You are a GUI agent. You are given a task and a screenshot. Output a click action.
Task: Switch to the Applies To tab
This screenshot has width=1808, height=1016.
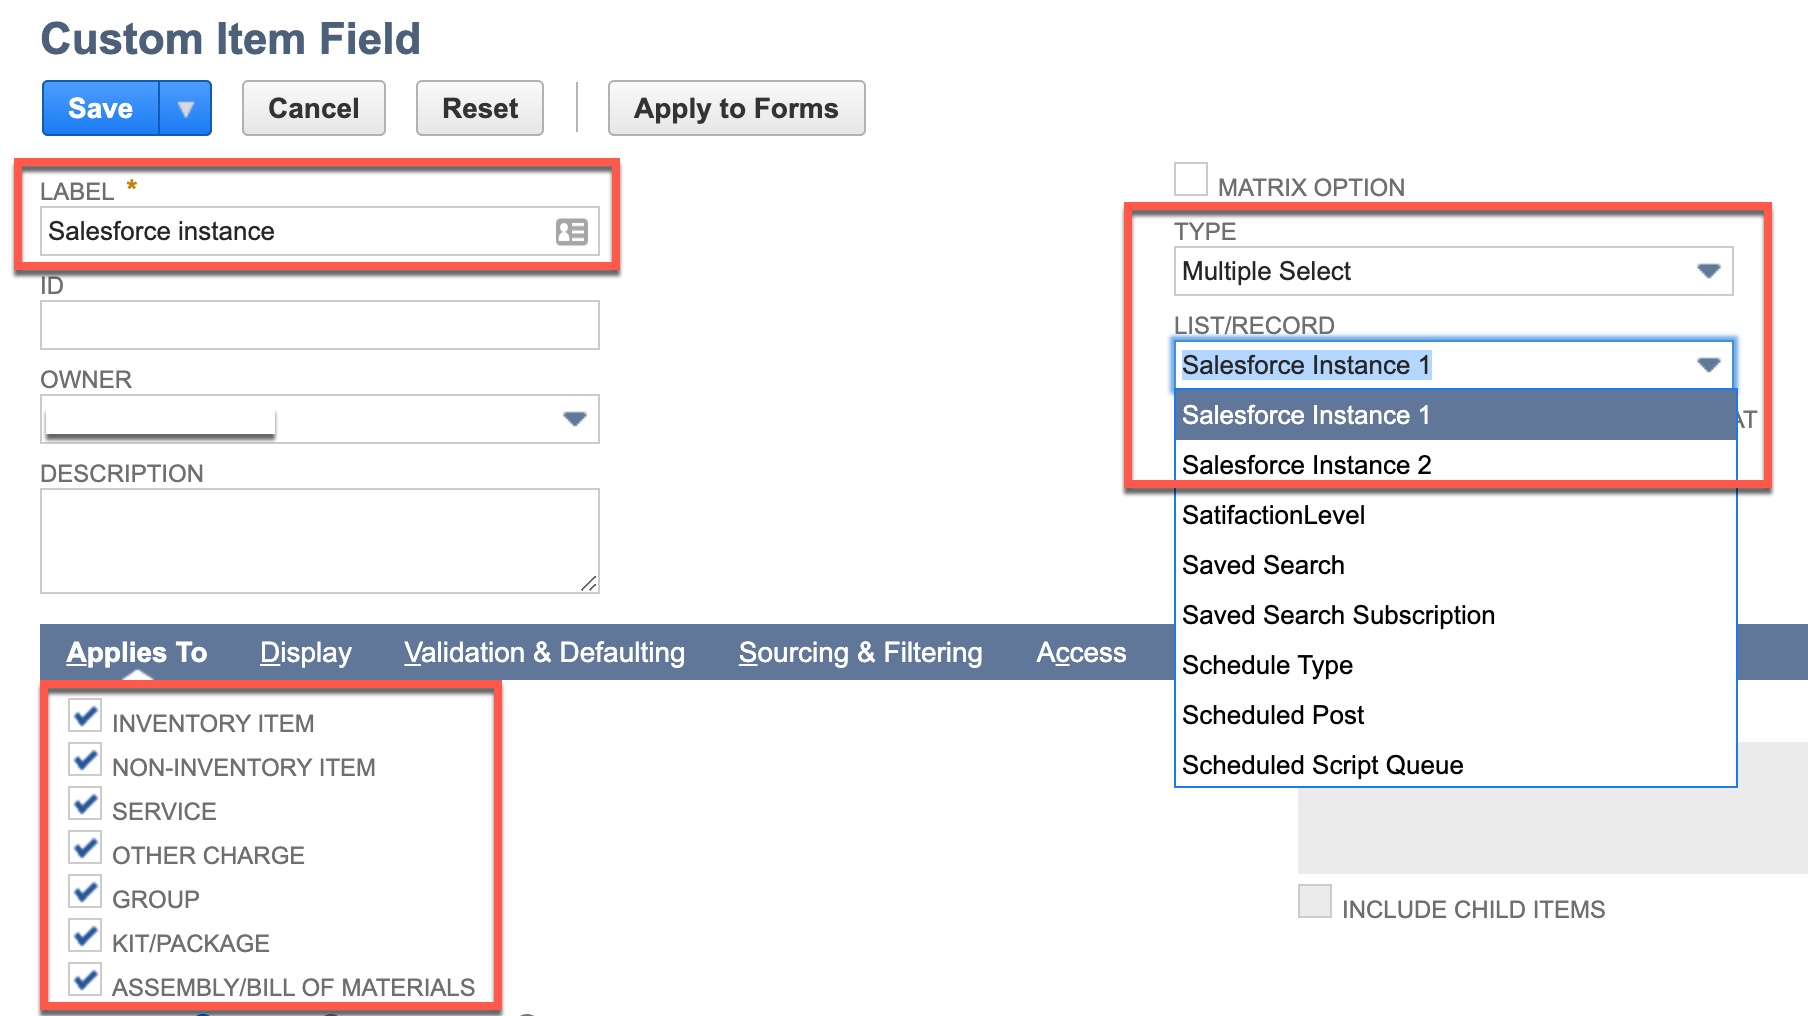tap(137, 652)
